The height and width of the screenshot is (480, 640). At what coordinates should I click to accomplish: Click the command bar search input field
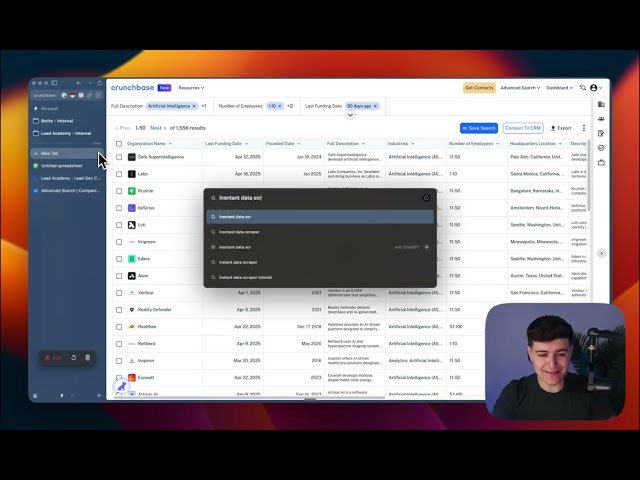click(318, 198)
